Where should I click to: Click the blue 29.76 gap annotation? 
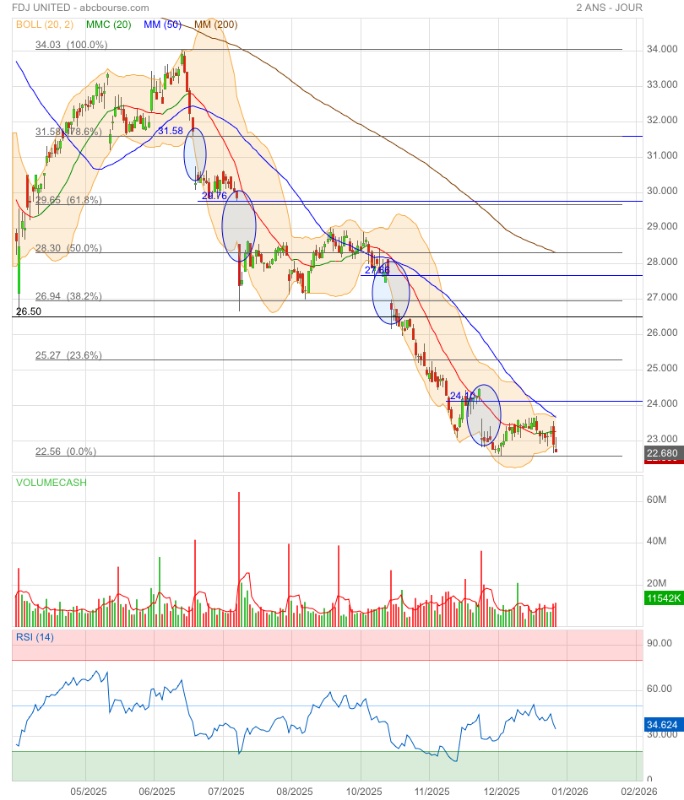coord(214,196)
